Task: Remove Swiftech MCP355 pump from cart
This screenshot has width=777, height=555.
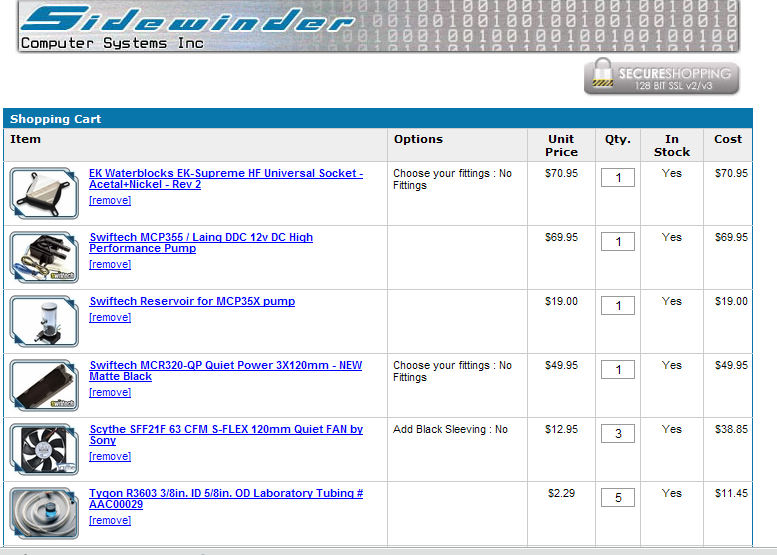Action: (x=110, y=264)
